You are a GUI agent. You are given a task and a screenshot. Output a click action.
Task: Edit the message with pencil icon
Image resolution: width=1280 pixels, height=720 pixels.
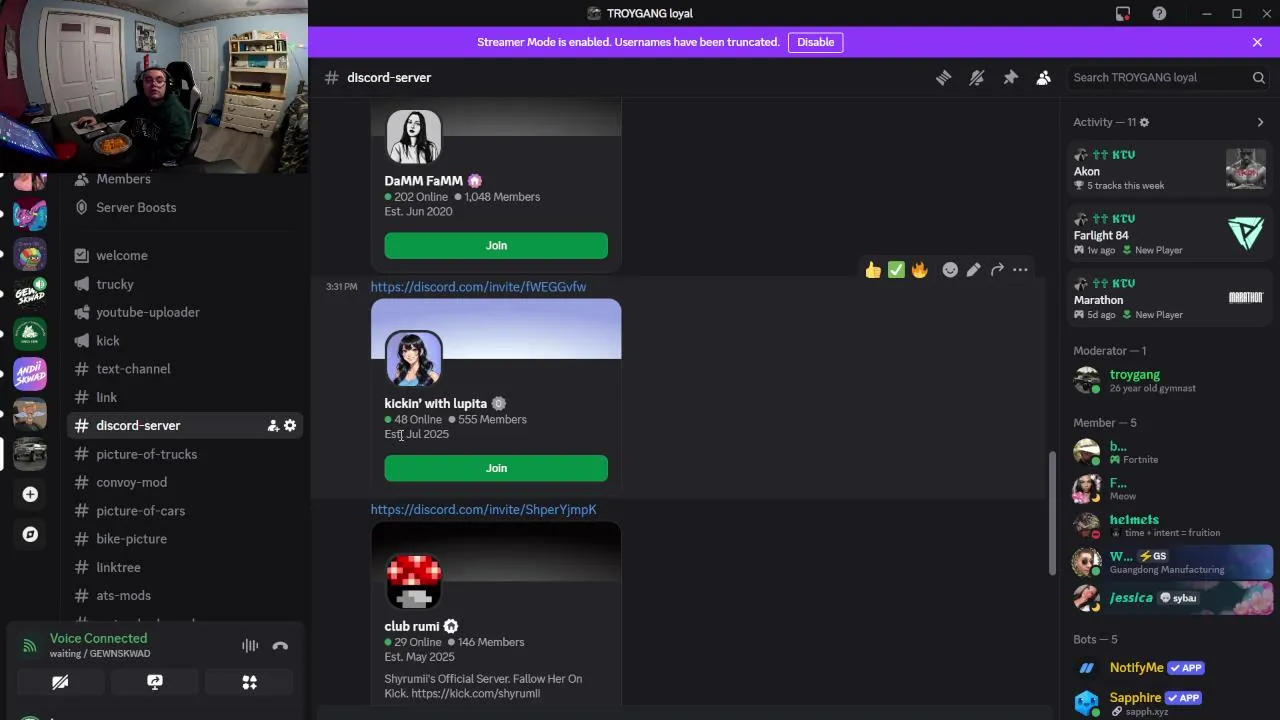point(973,270)
